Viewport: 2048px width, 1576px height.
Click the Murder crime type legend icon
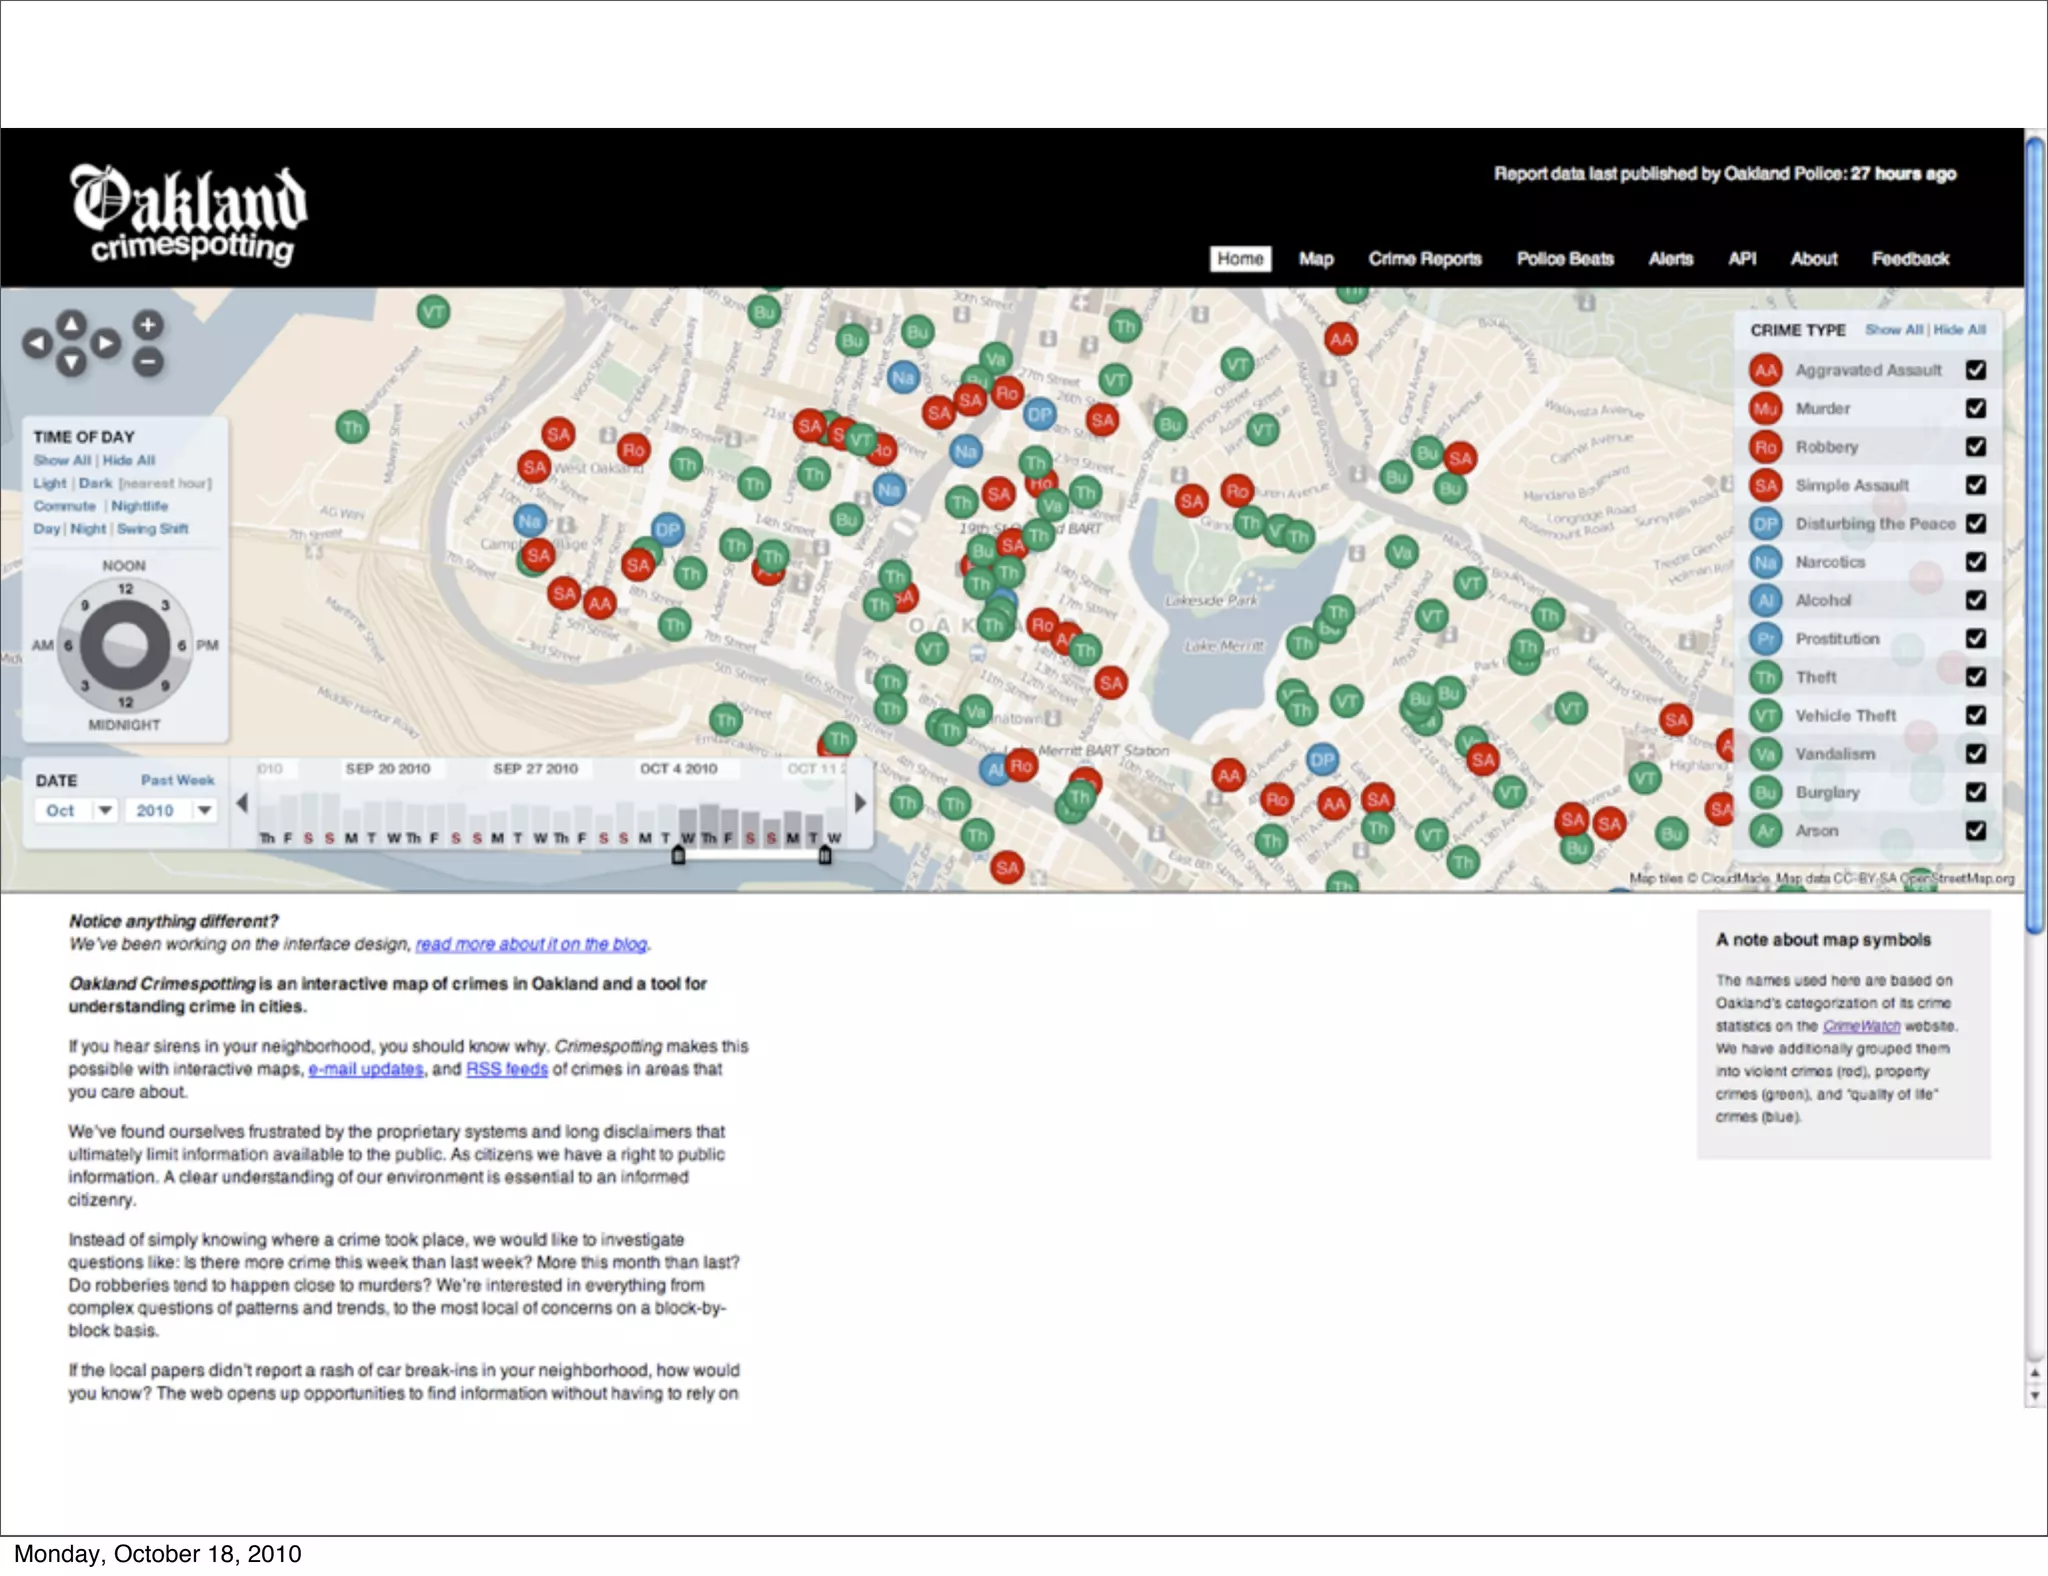click(x=1765, y=409)
